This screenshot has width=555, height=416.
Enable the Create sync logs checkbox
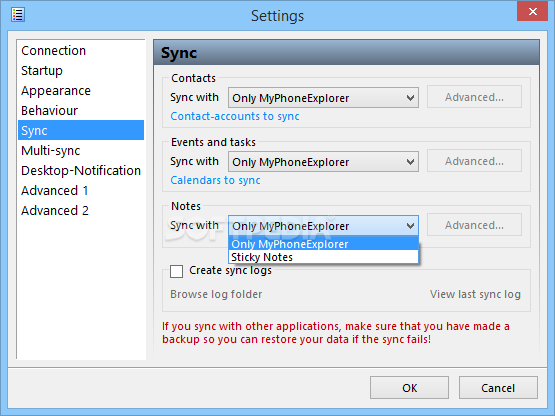(x=177, y=272)
